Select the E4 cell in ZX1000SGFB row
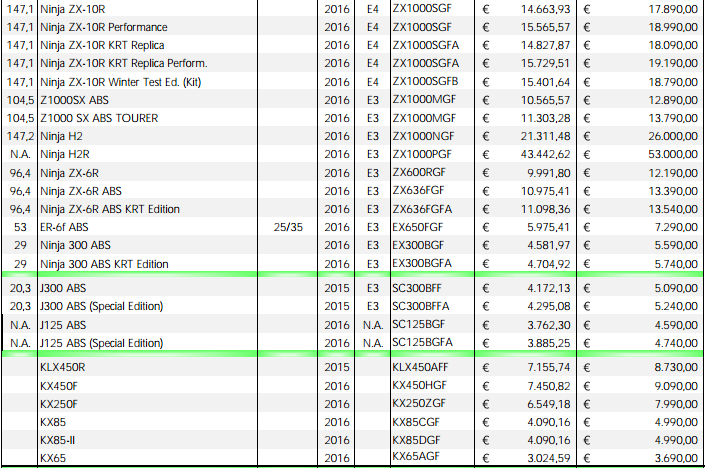The image size is (705, 468). [373, 82]
